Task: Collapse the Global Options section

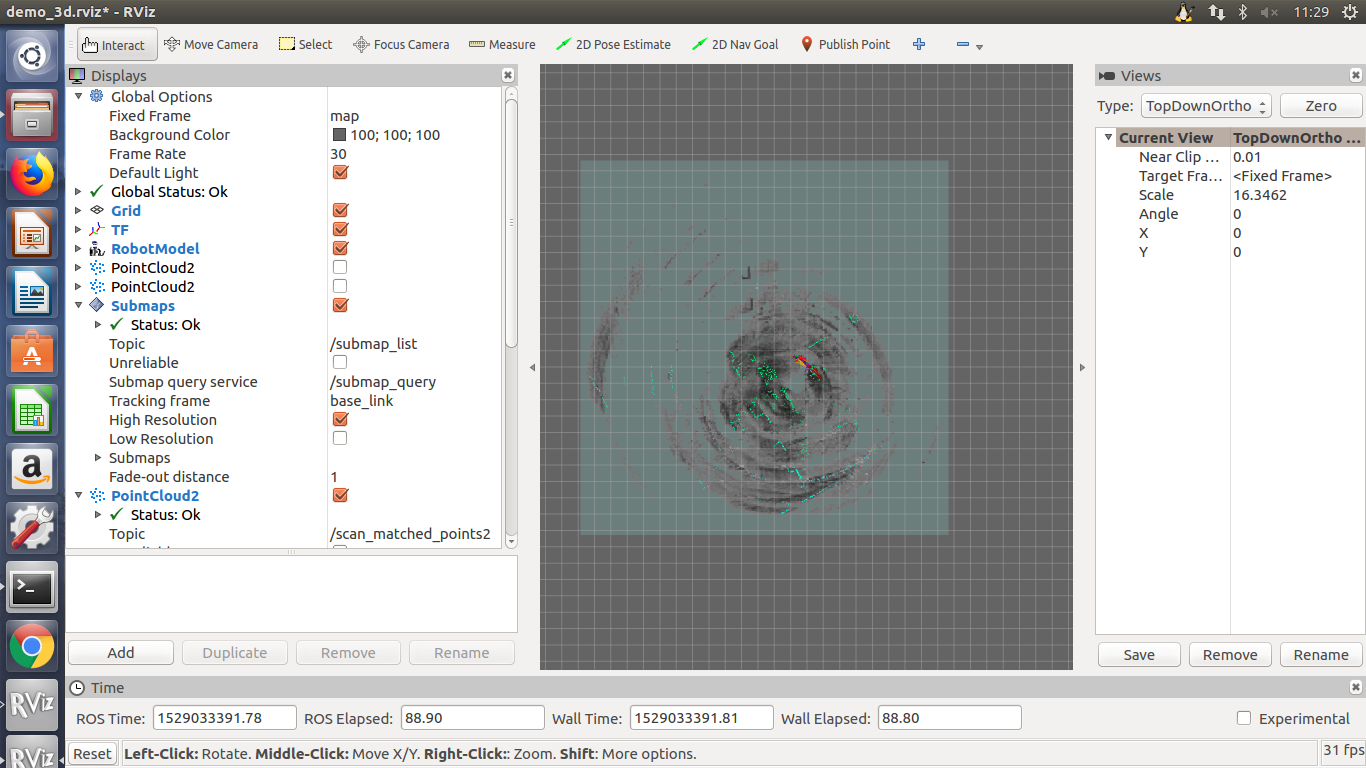Action: (79, 96)
